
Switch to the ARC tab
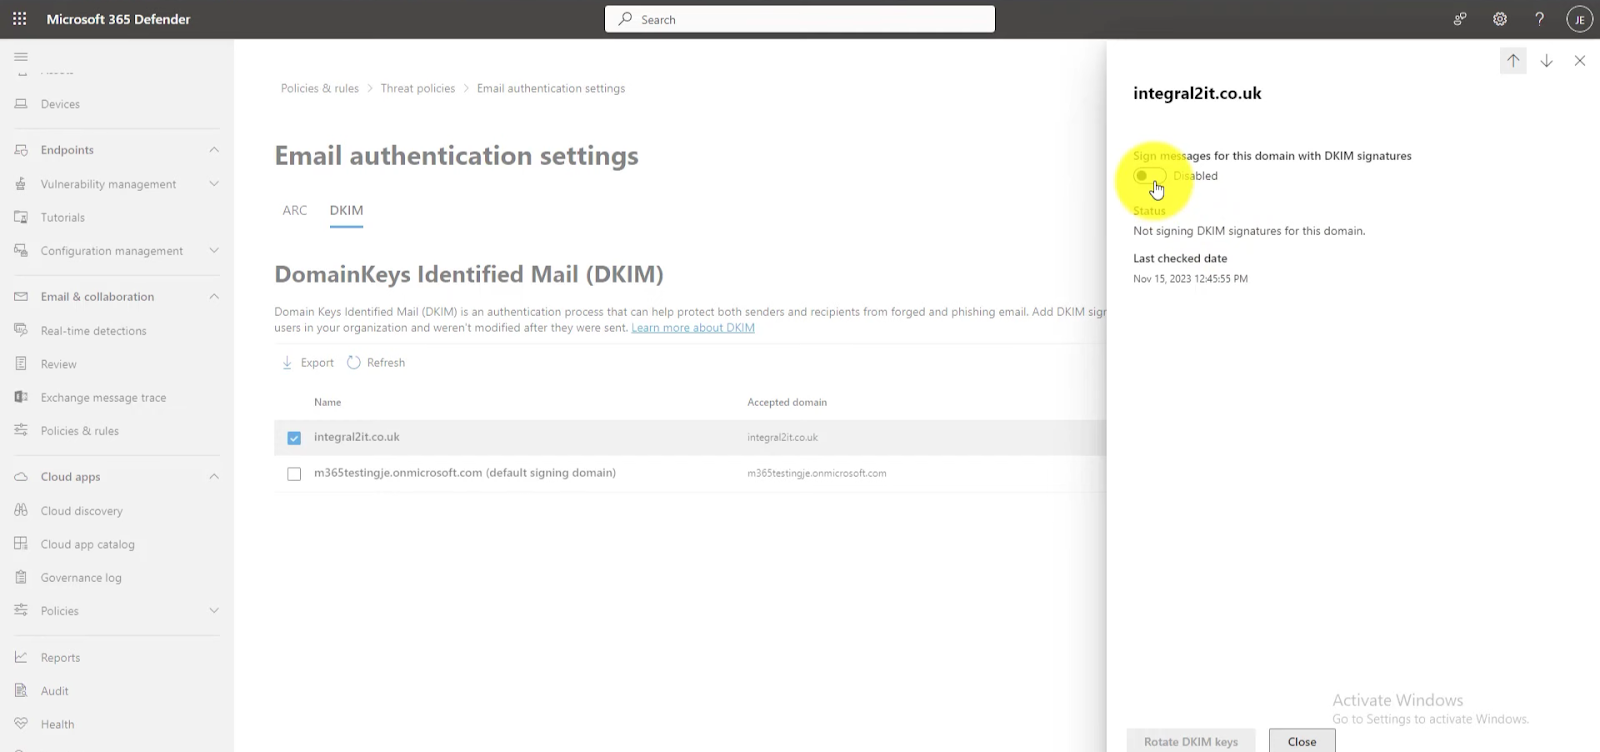295,210
